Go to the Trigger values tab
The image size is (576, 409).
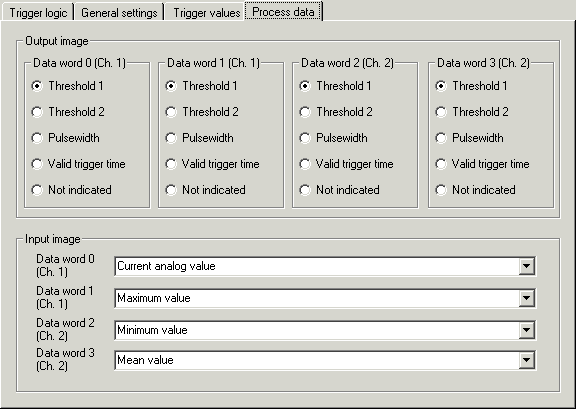pyautogui.click(x=206, y=12)
